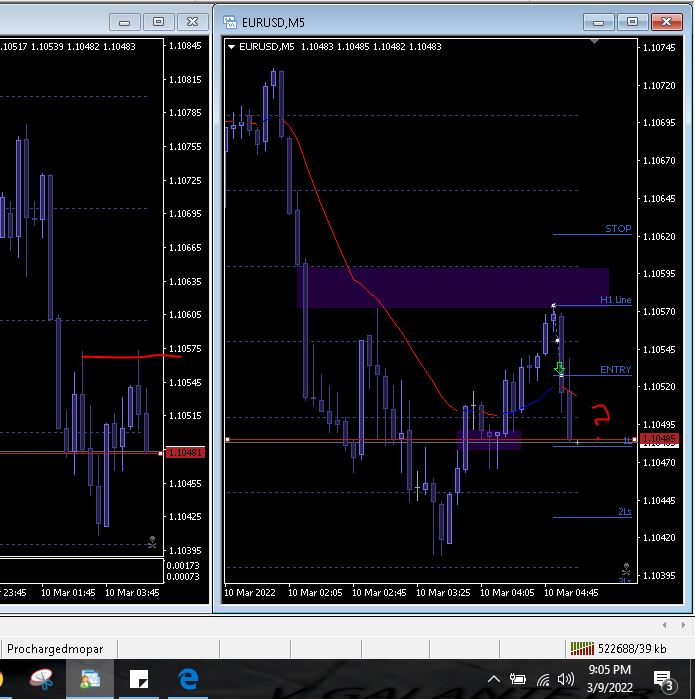Image resolution: width=695 pixels, height=699 pixels.
Task: Select the H1 Line label
Action: (x=616, y=300)
